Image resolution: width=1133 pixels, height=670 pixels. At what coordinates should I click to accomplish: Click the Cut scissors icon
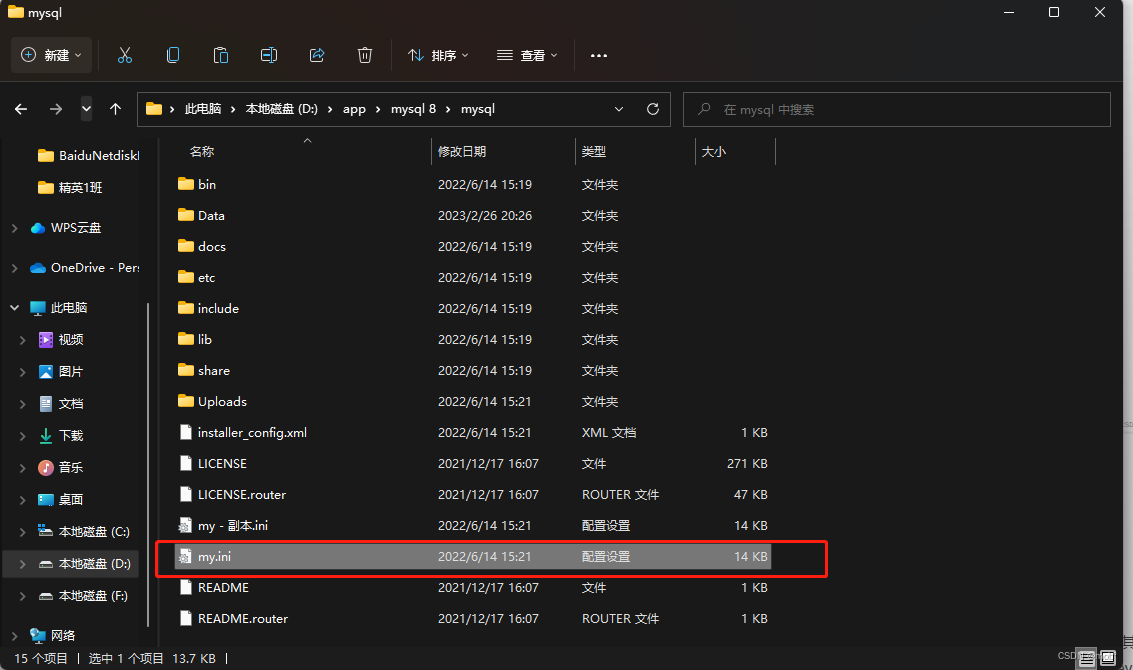click(x=125, y=55)
